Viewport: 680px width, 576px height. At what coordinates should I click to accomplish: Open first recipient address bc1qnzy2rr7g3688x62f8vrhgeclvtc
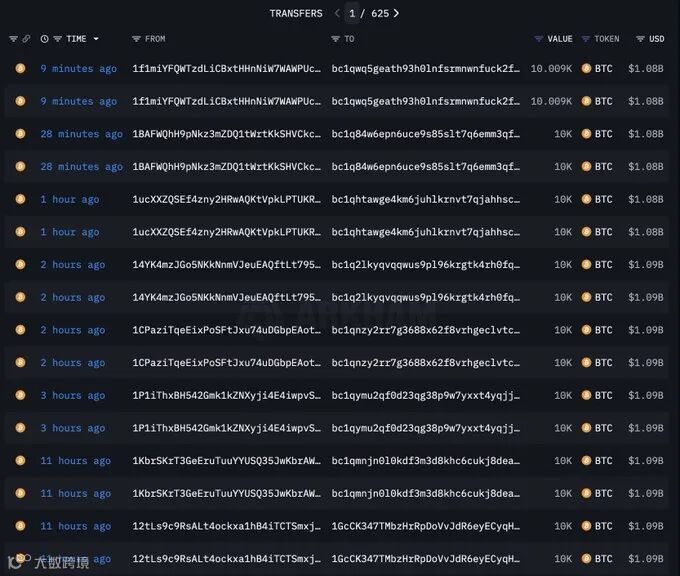pos(425,330)
